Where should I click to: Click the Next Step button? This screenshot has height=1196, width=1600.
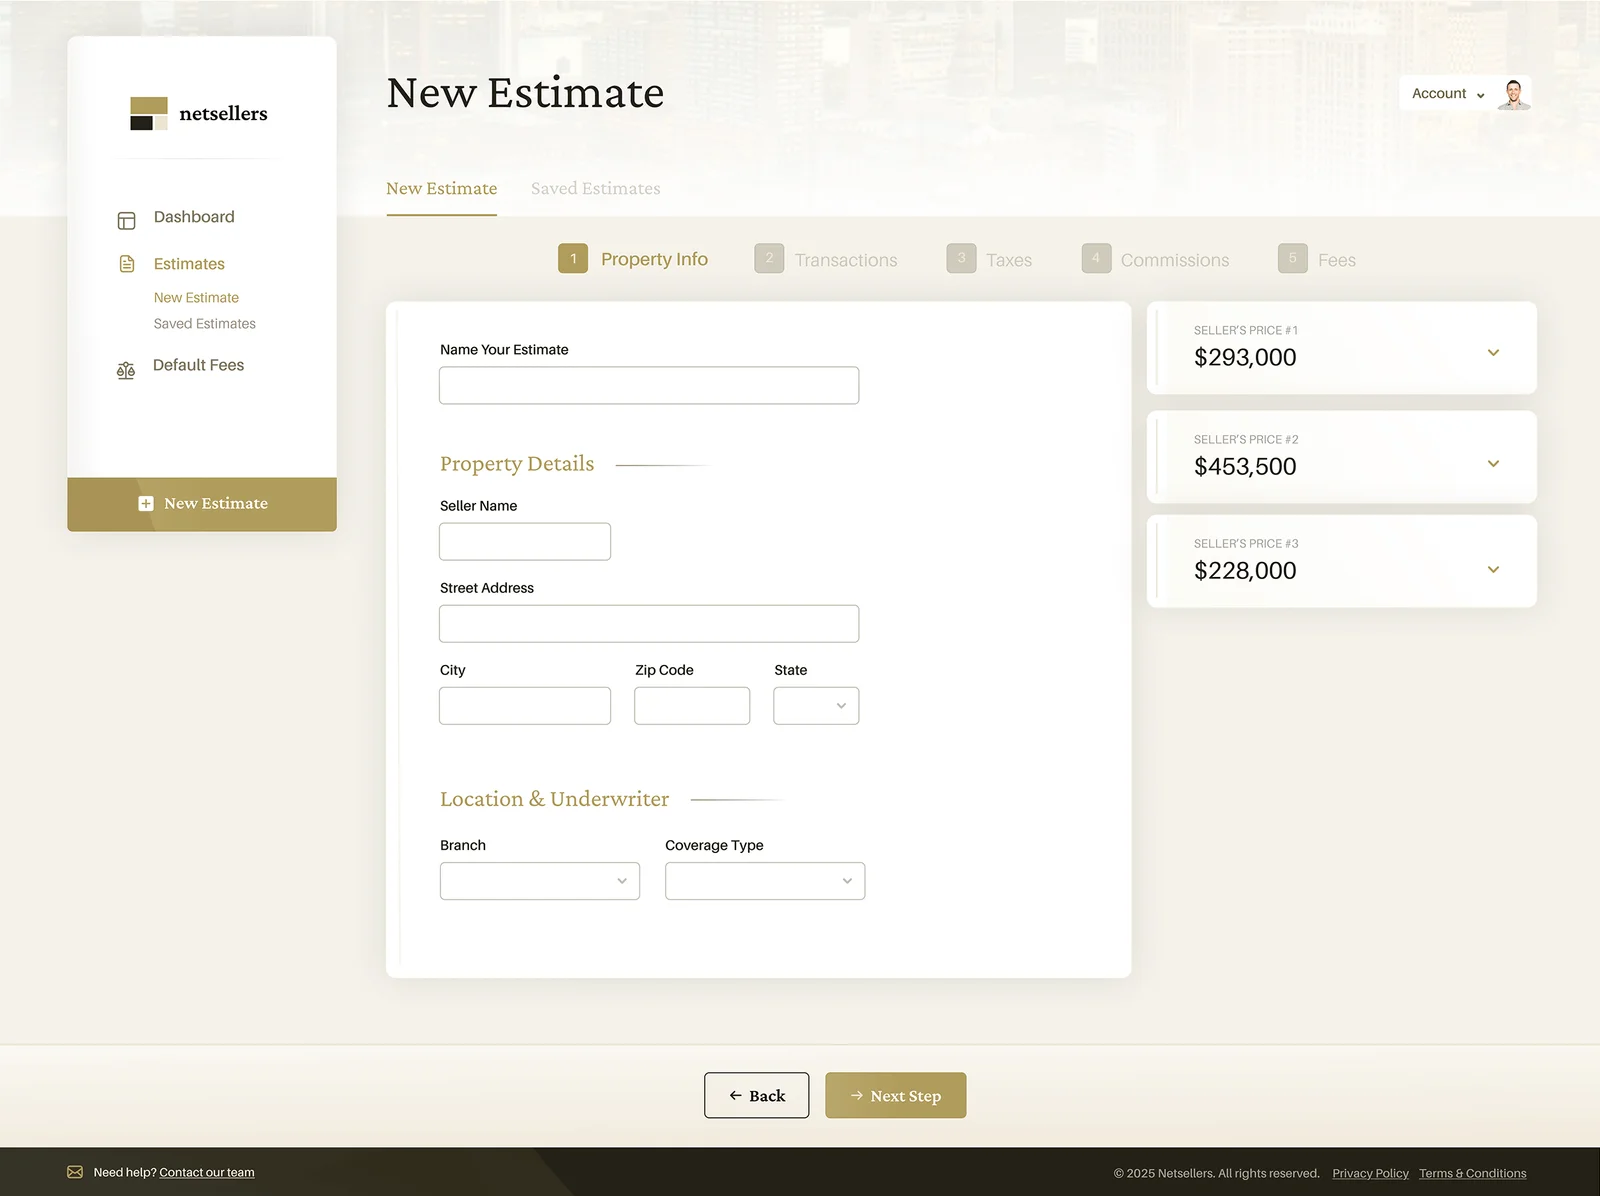tap(895, 1096)
